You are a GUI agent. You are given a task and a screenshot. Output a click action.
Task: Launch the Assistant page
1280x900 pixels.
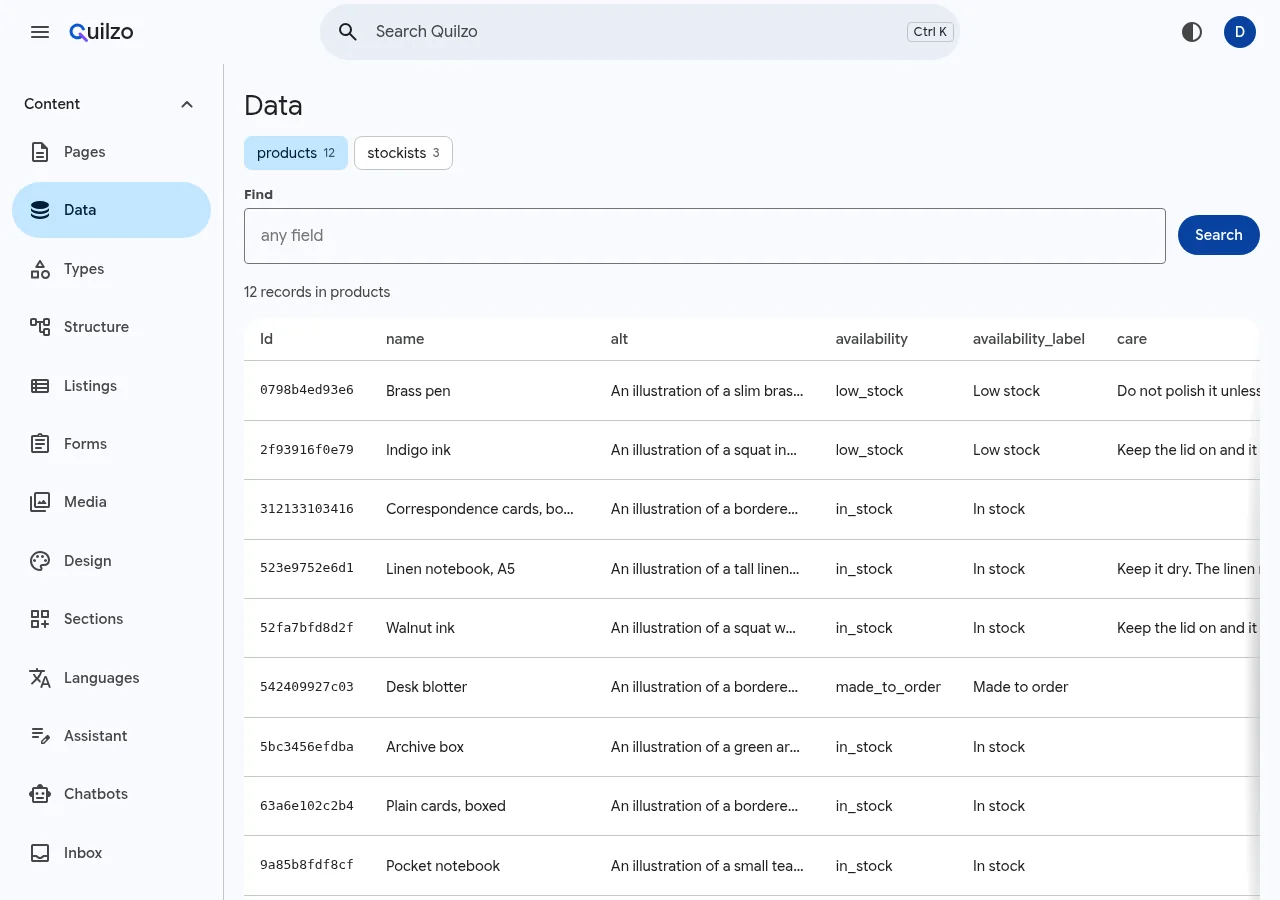click(111, 736)
